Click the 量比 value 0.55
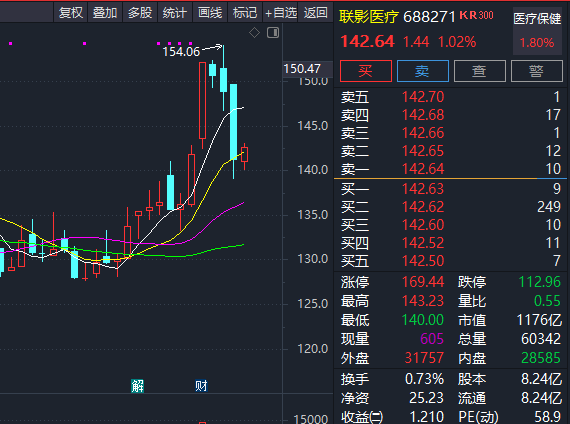 pos(547,301)
